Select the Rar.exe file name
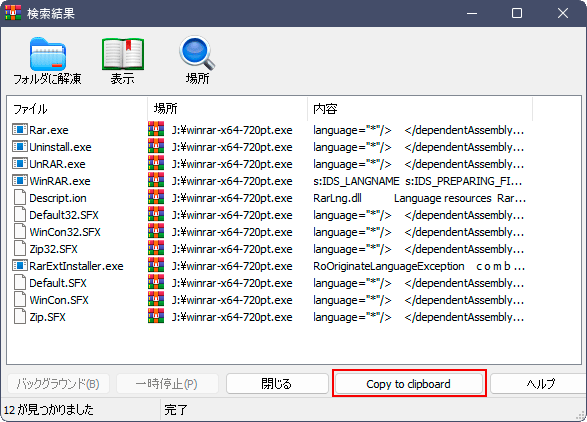 [x=49, y=130]
